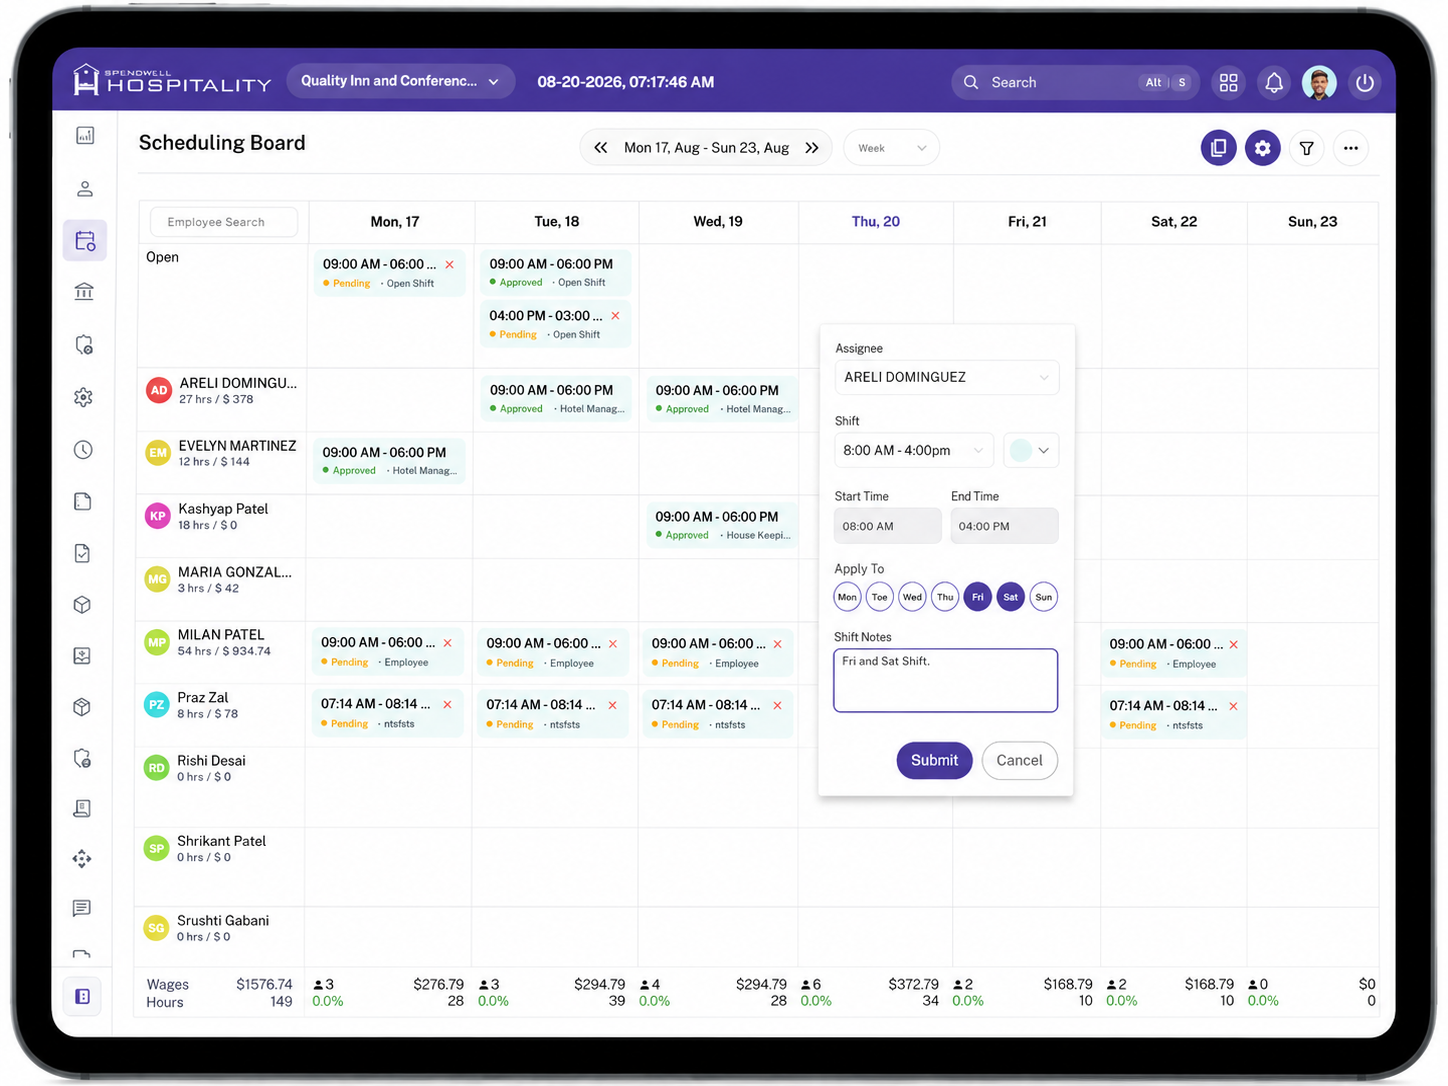Open the chat message sidebar icon
The width and height of the screenshot is (1448, 1086).
point(82,908)
